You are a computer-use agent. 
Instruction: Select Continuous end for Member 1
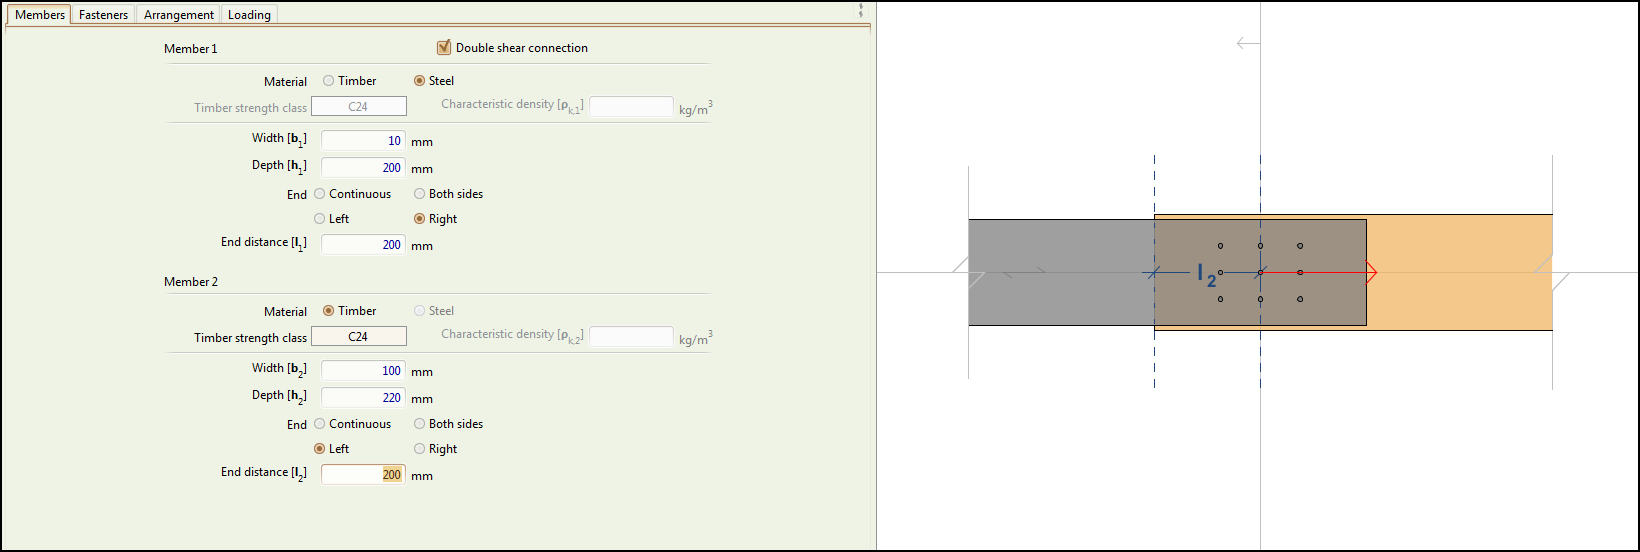pyautogui.click(x=320, y=194)
